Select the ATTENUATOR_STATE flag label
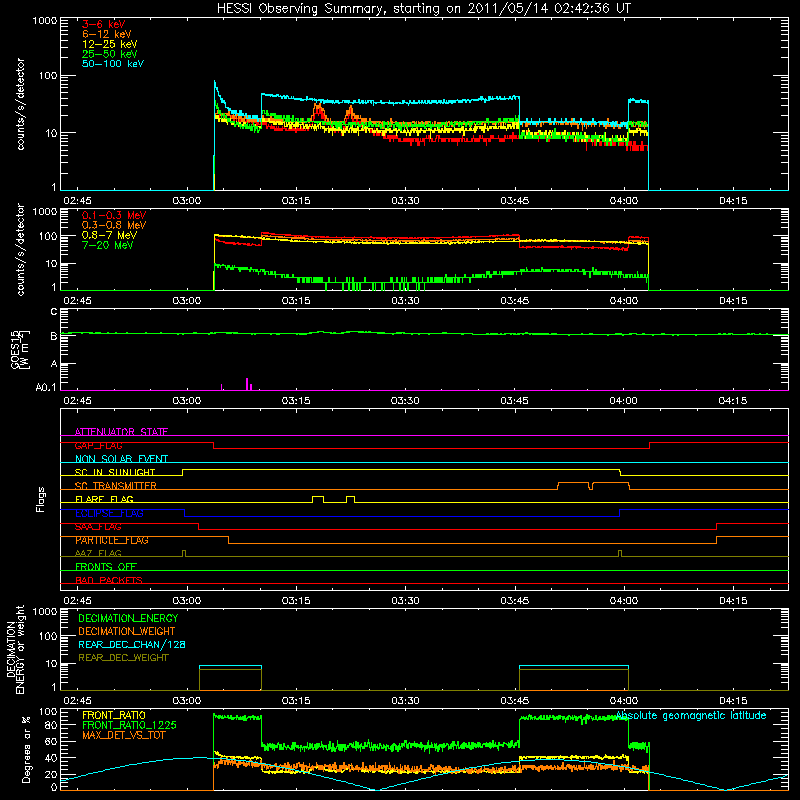The height and width of the screenshot is (800, 800). pos(121,432)
